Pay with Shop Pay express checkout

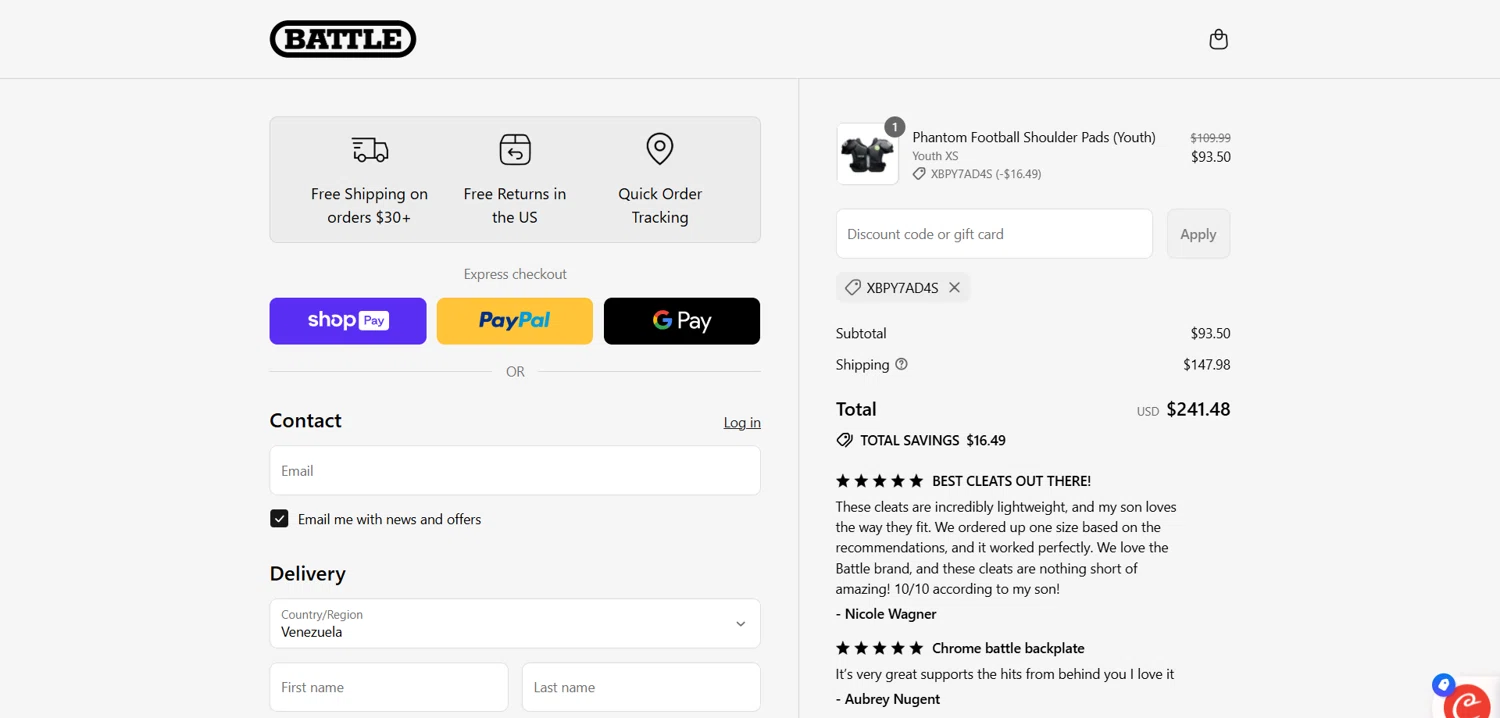click(348, 321)
